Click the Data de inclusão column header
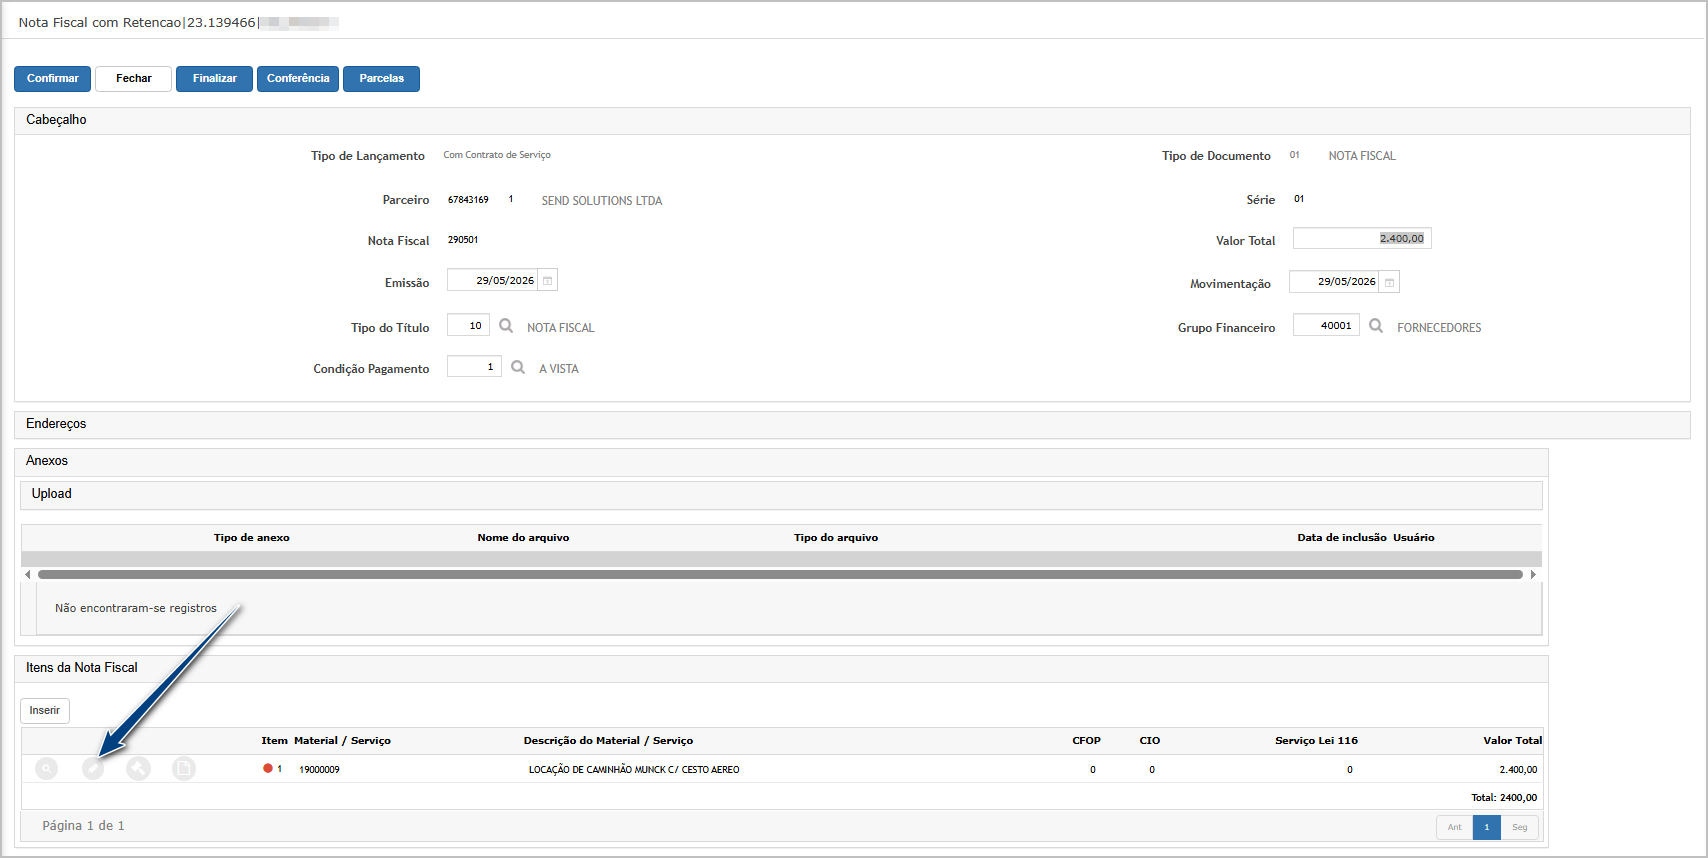1708x858 pixels. (1342, 538)
